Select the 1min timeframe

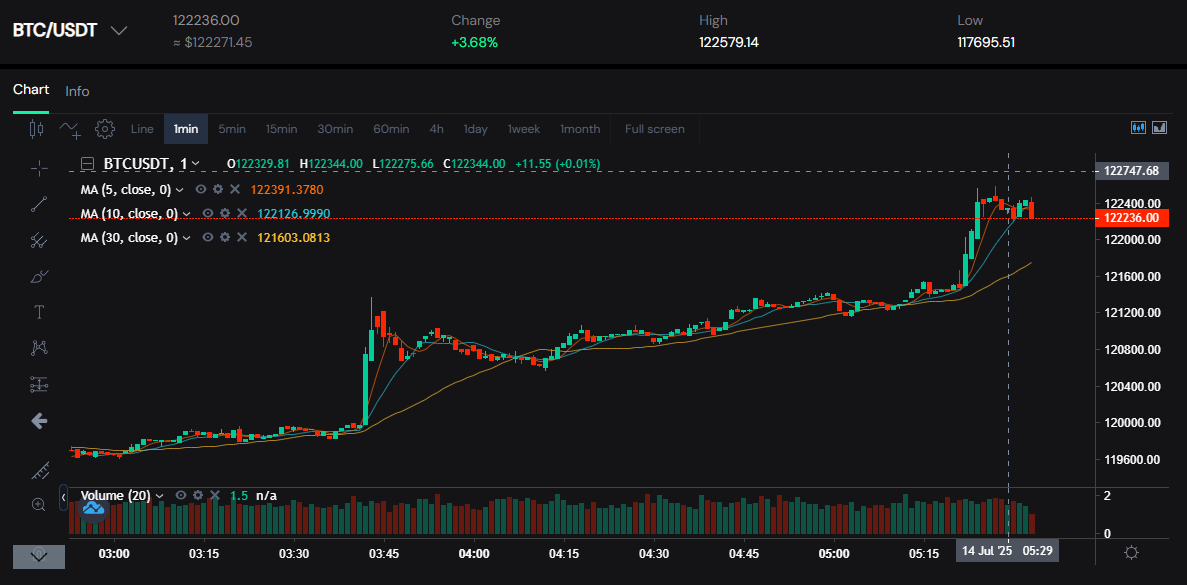[x=186, y=129]
